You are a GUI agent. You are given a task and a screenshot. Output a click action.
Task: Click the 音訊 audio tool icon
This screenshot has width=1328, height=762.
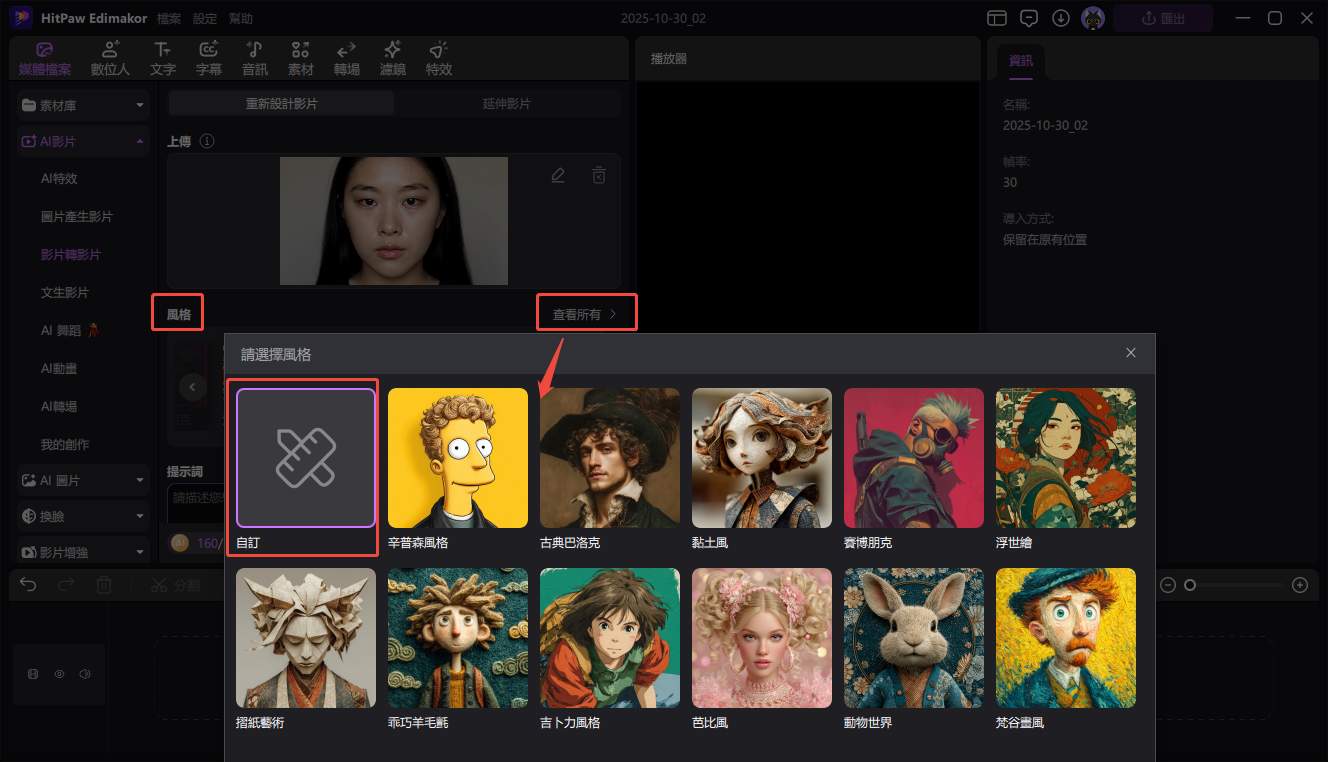[254, 58]
